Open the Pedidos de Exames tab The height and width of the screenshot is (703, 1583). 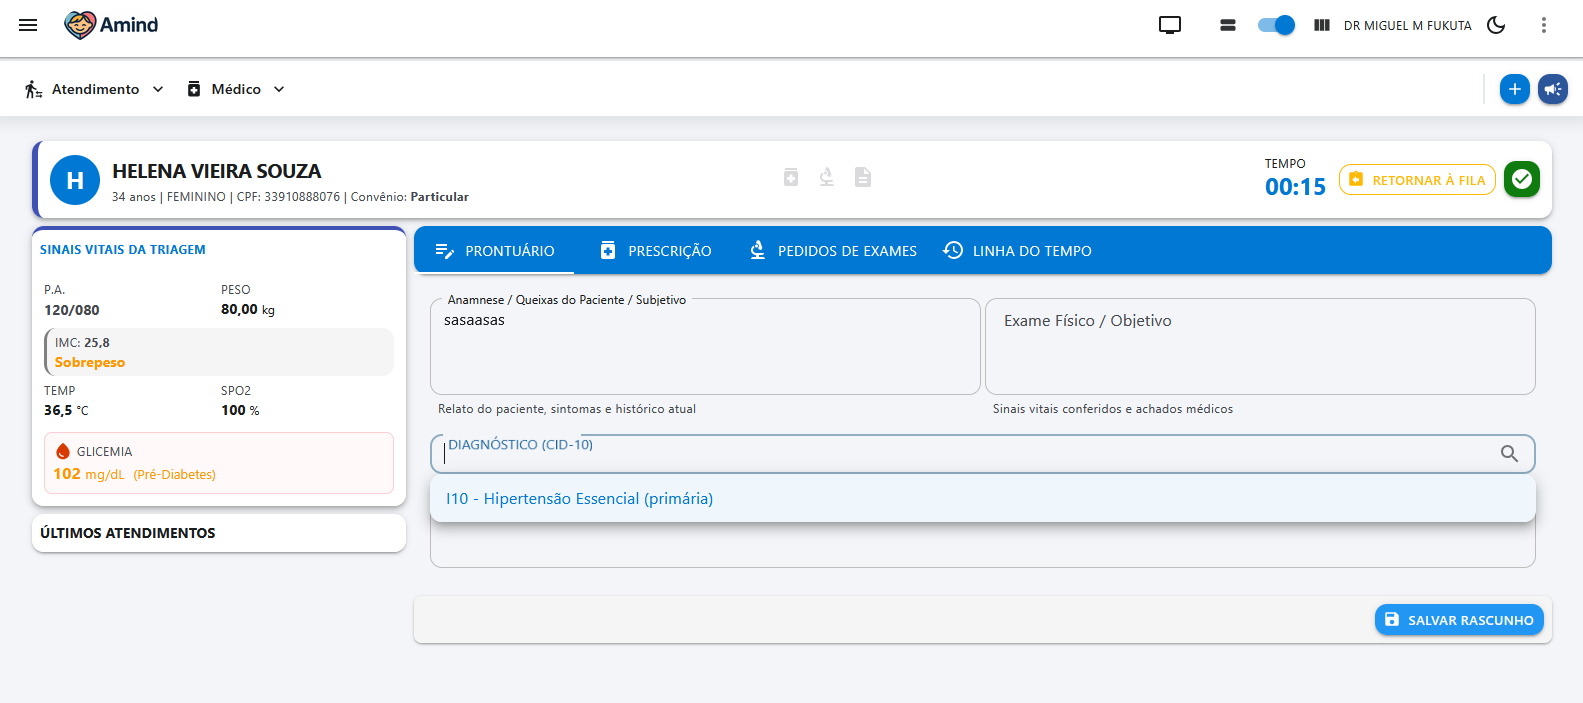tap(833, 251)
